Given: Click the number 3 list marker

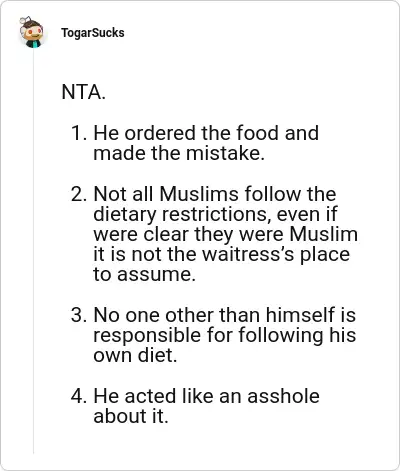Looking at the screenshot, I should [79, 315].
